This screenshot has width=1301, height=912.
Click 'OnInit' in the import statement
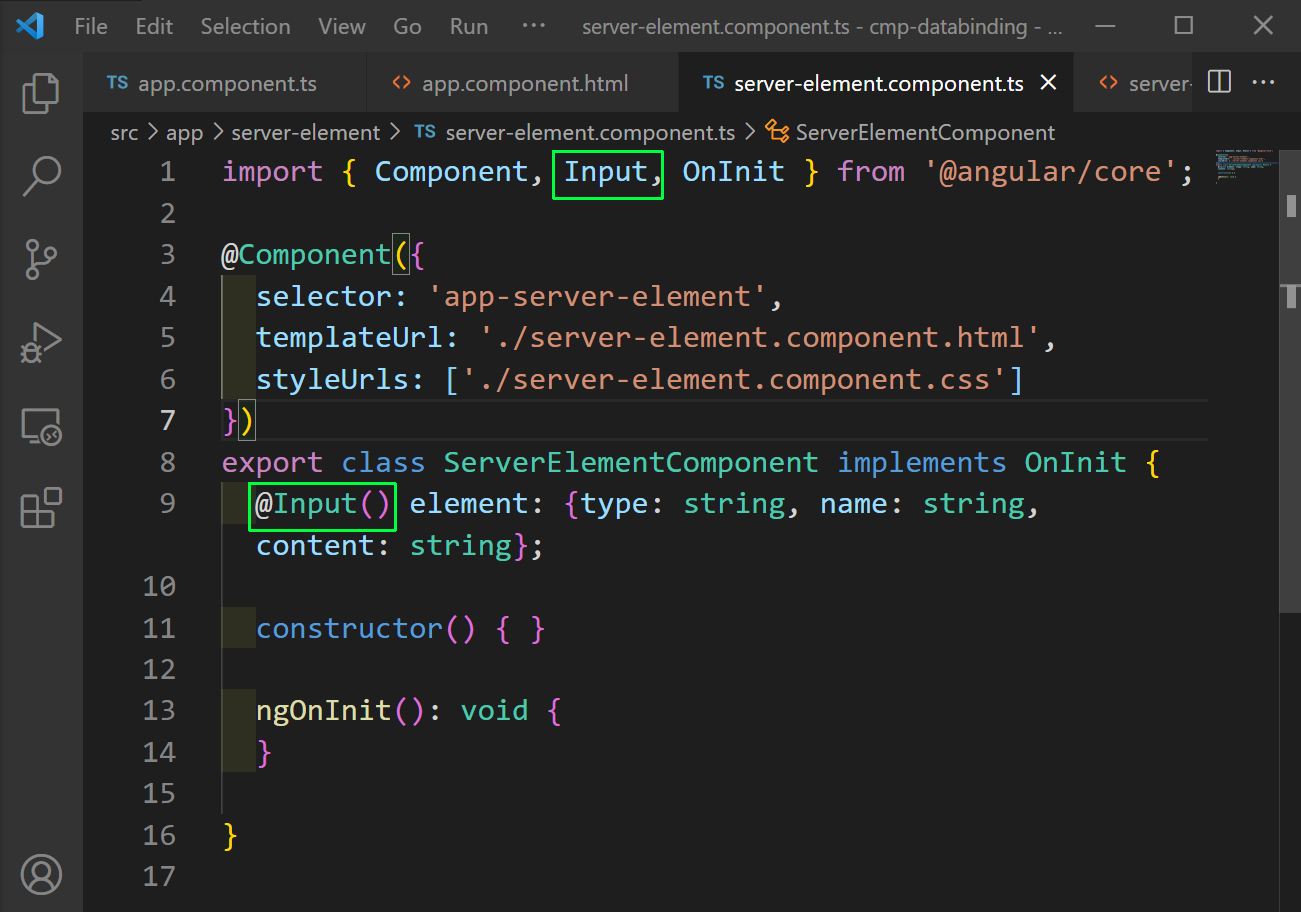[733, 172]
